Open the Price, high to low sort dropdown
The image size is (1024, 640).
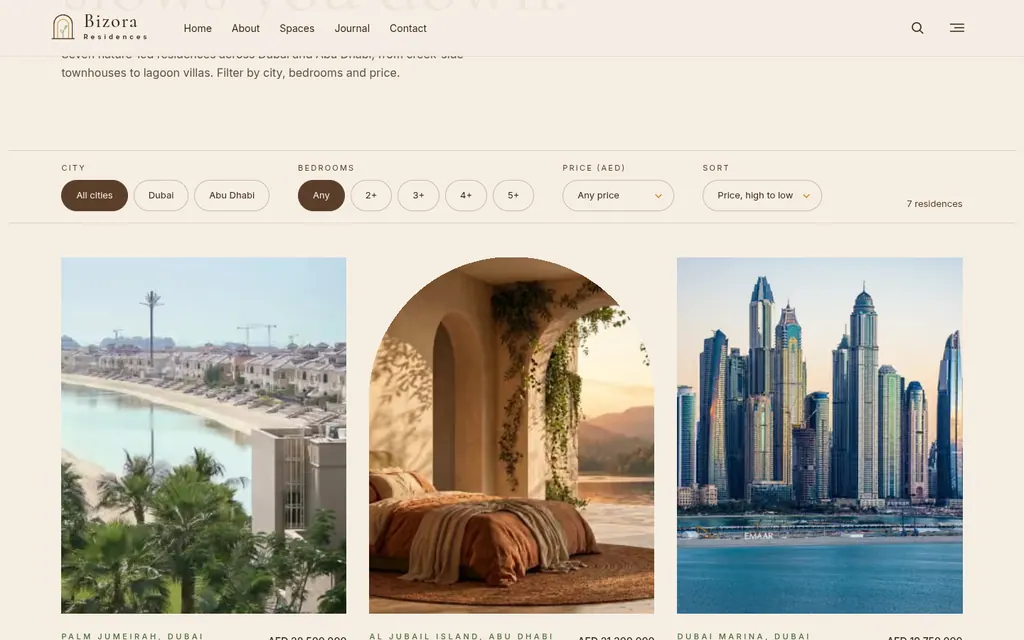point(761,195)
